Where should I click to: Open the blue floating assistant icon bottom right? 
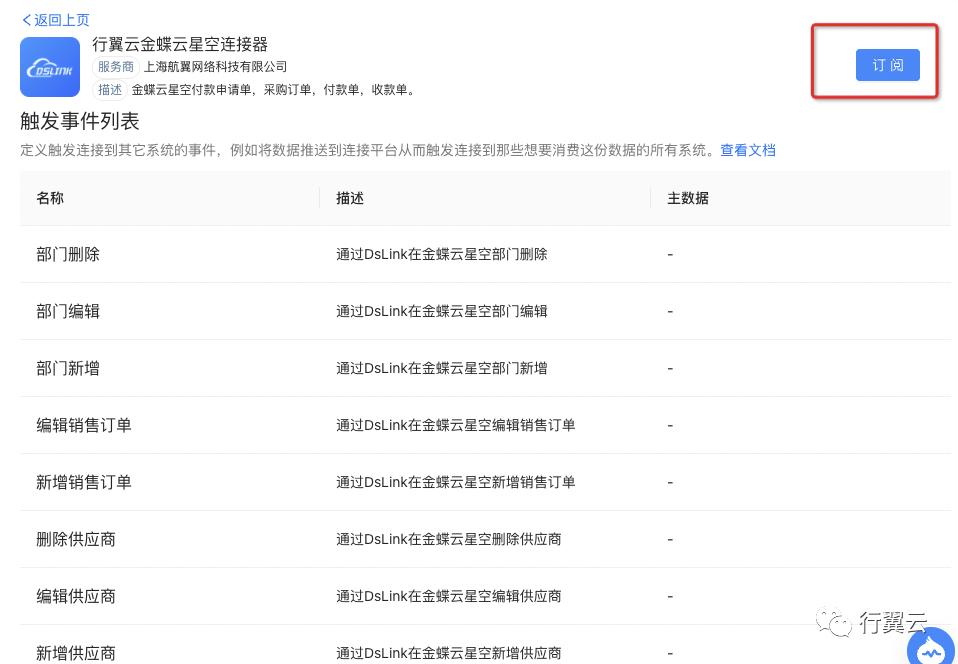[x=931, y=648]
